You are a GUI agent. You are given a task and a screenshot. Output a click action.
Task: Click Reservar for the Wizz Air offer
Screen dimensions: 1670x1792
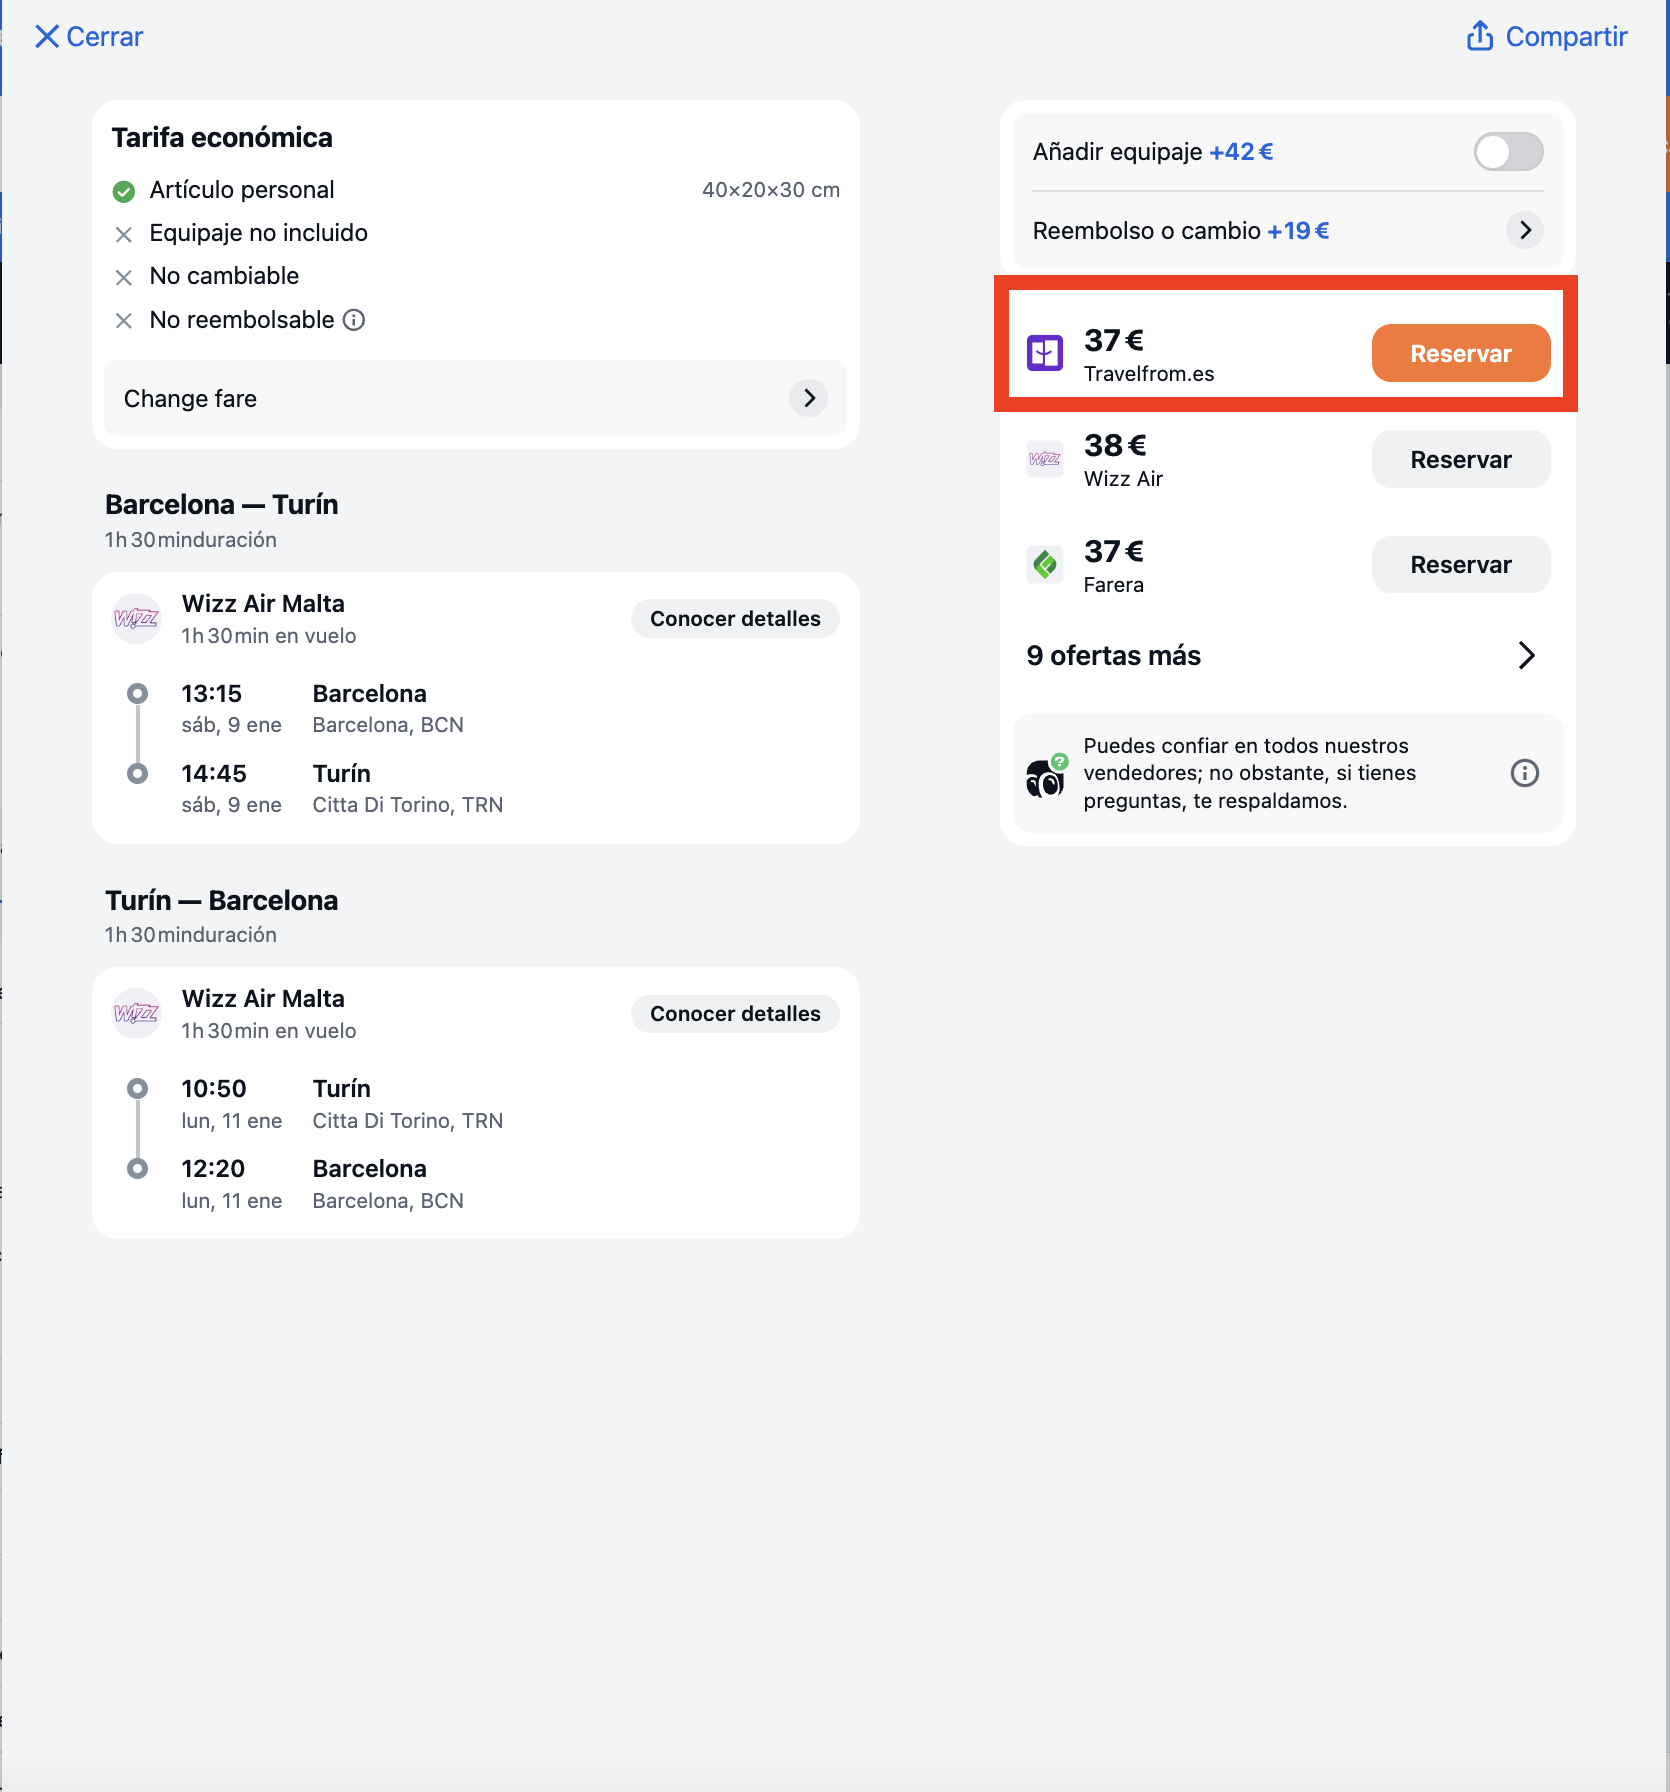tap(1461, 459)
